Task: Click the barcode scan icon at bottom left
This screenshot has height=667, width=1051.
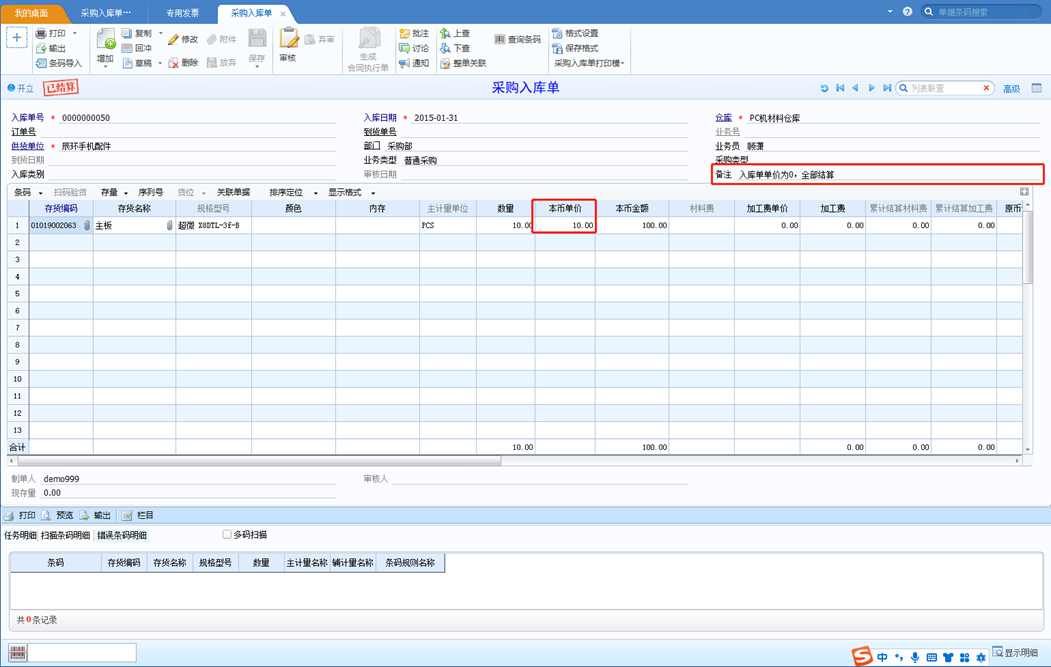Action: click(17, 652)
